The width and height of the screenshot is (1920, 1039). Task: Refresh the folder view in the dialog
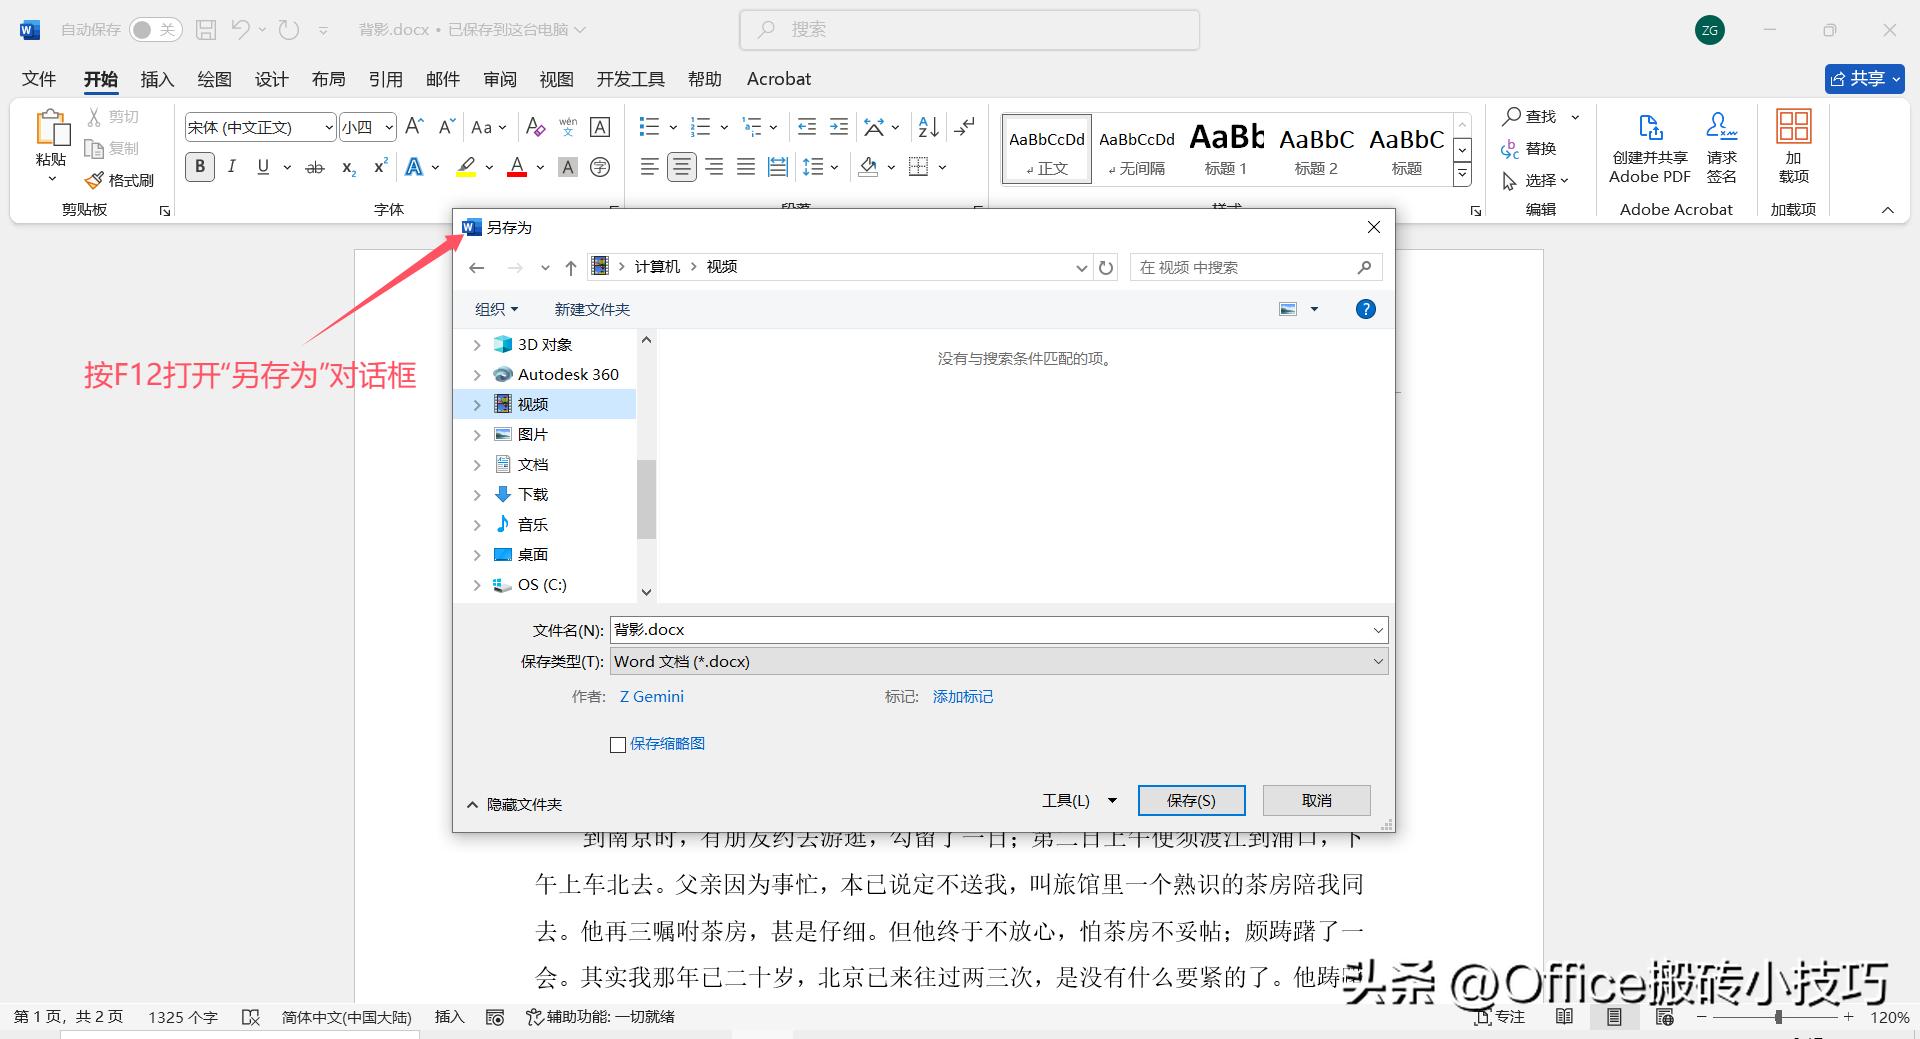pos(1106,267)
